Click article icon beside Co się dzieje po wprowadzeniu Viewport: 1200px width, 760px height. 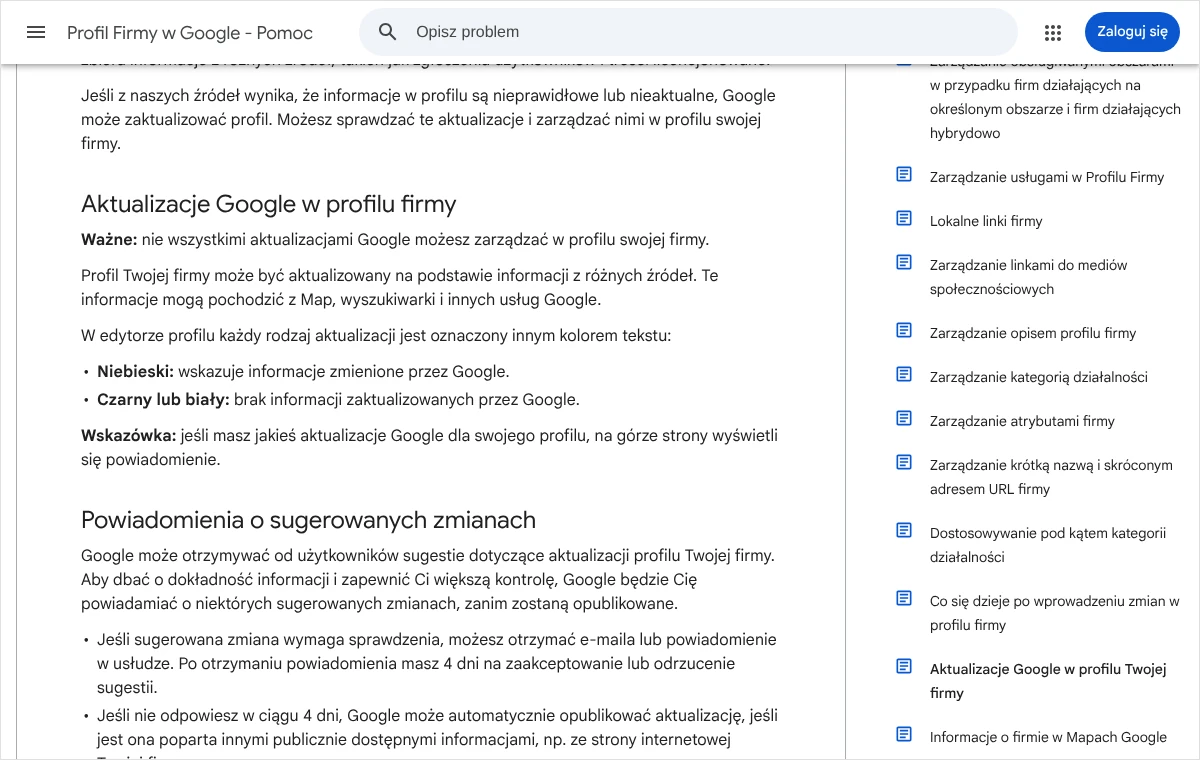pyautogui.click(x=904, y=598)
